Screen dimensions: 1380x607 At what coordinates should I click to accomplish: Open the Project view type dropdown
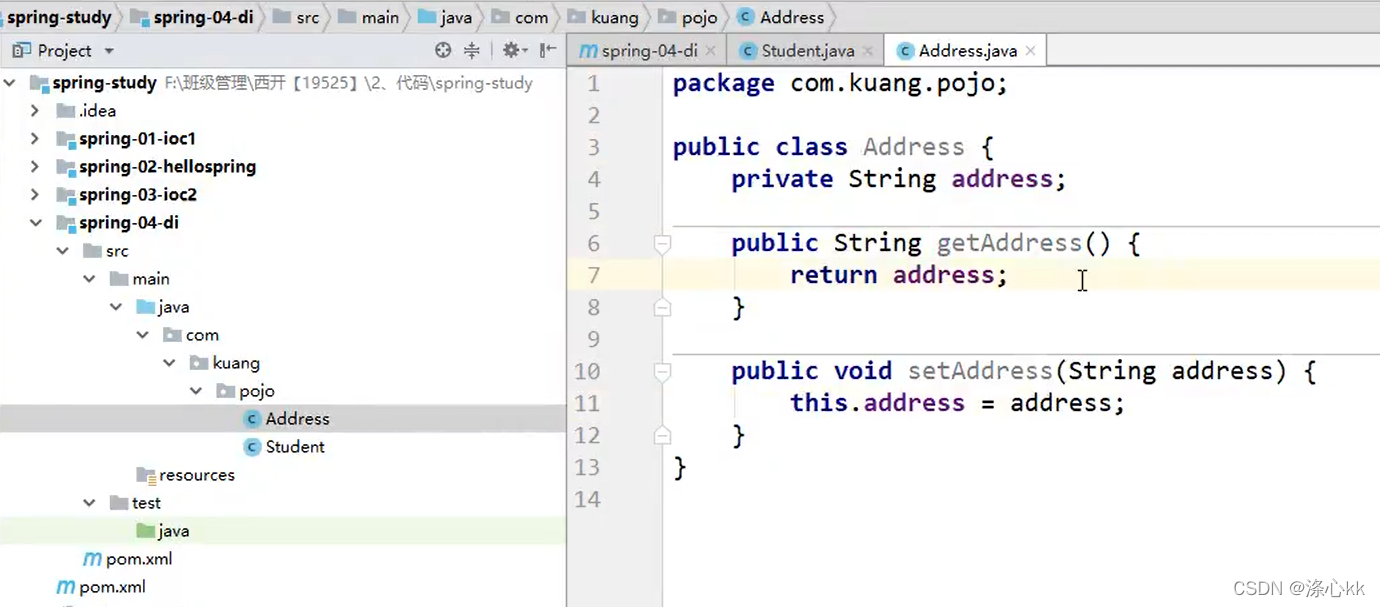109,51
